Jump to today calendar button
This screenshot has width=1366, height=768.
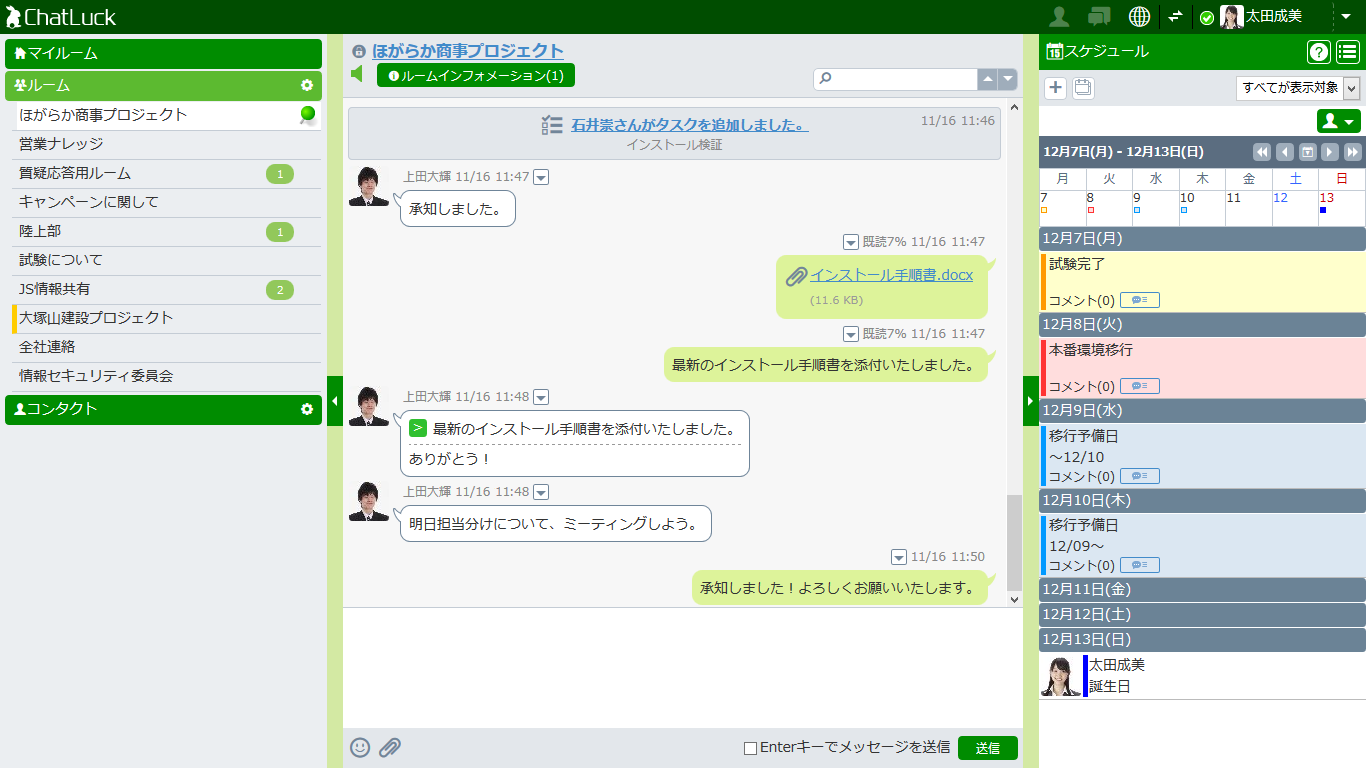click(1307, 152)
